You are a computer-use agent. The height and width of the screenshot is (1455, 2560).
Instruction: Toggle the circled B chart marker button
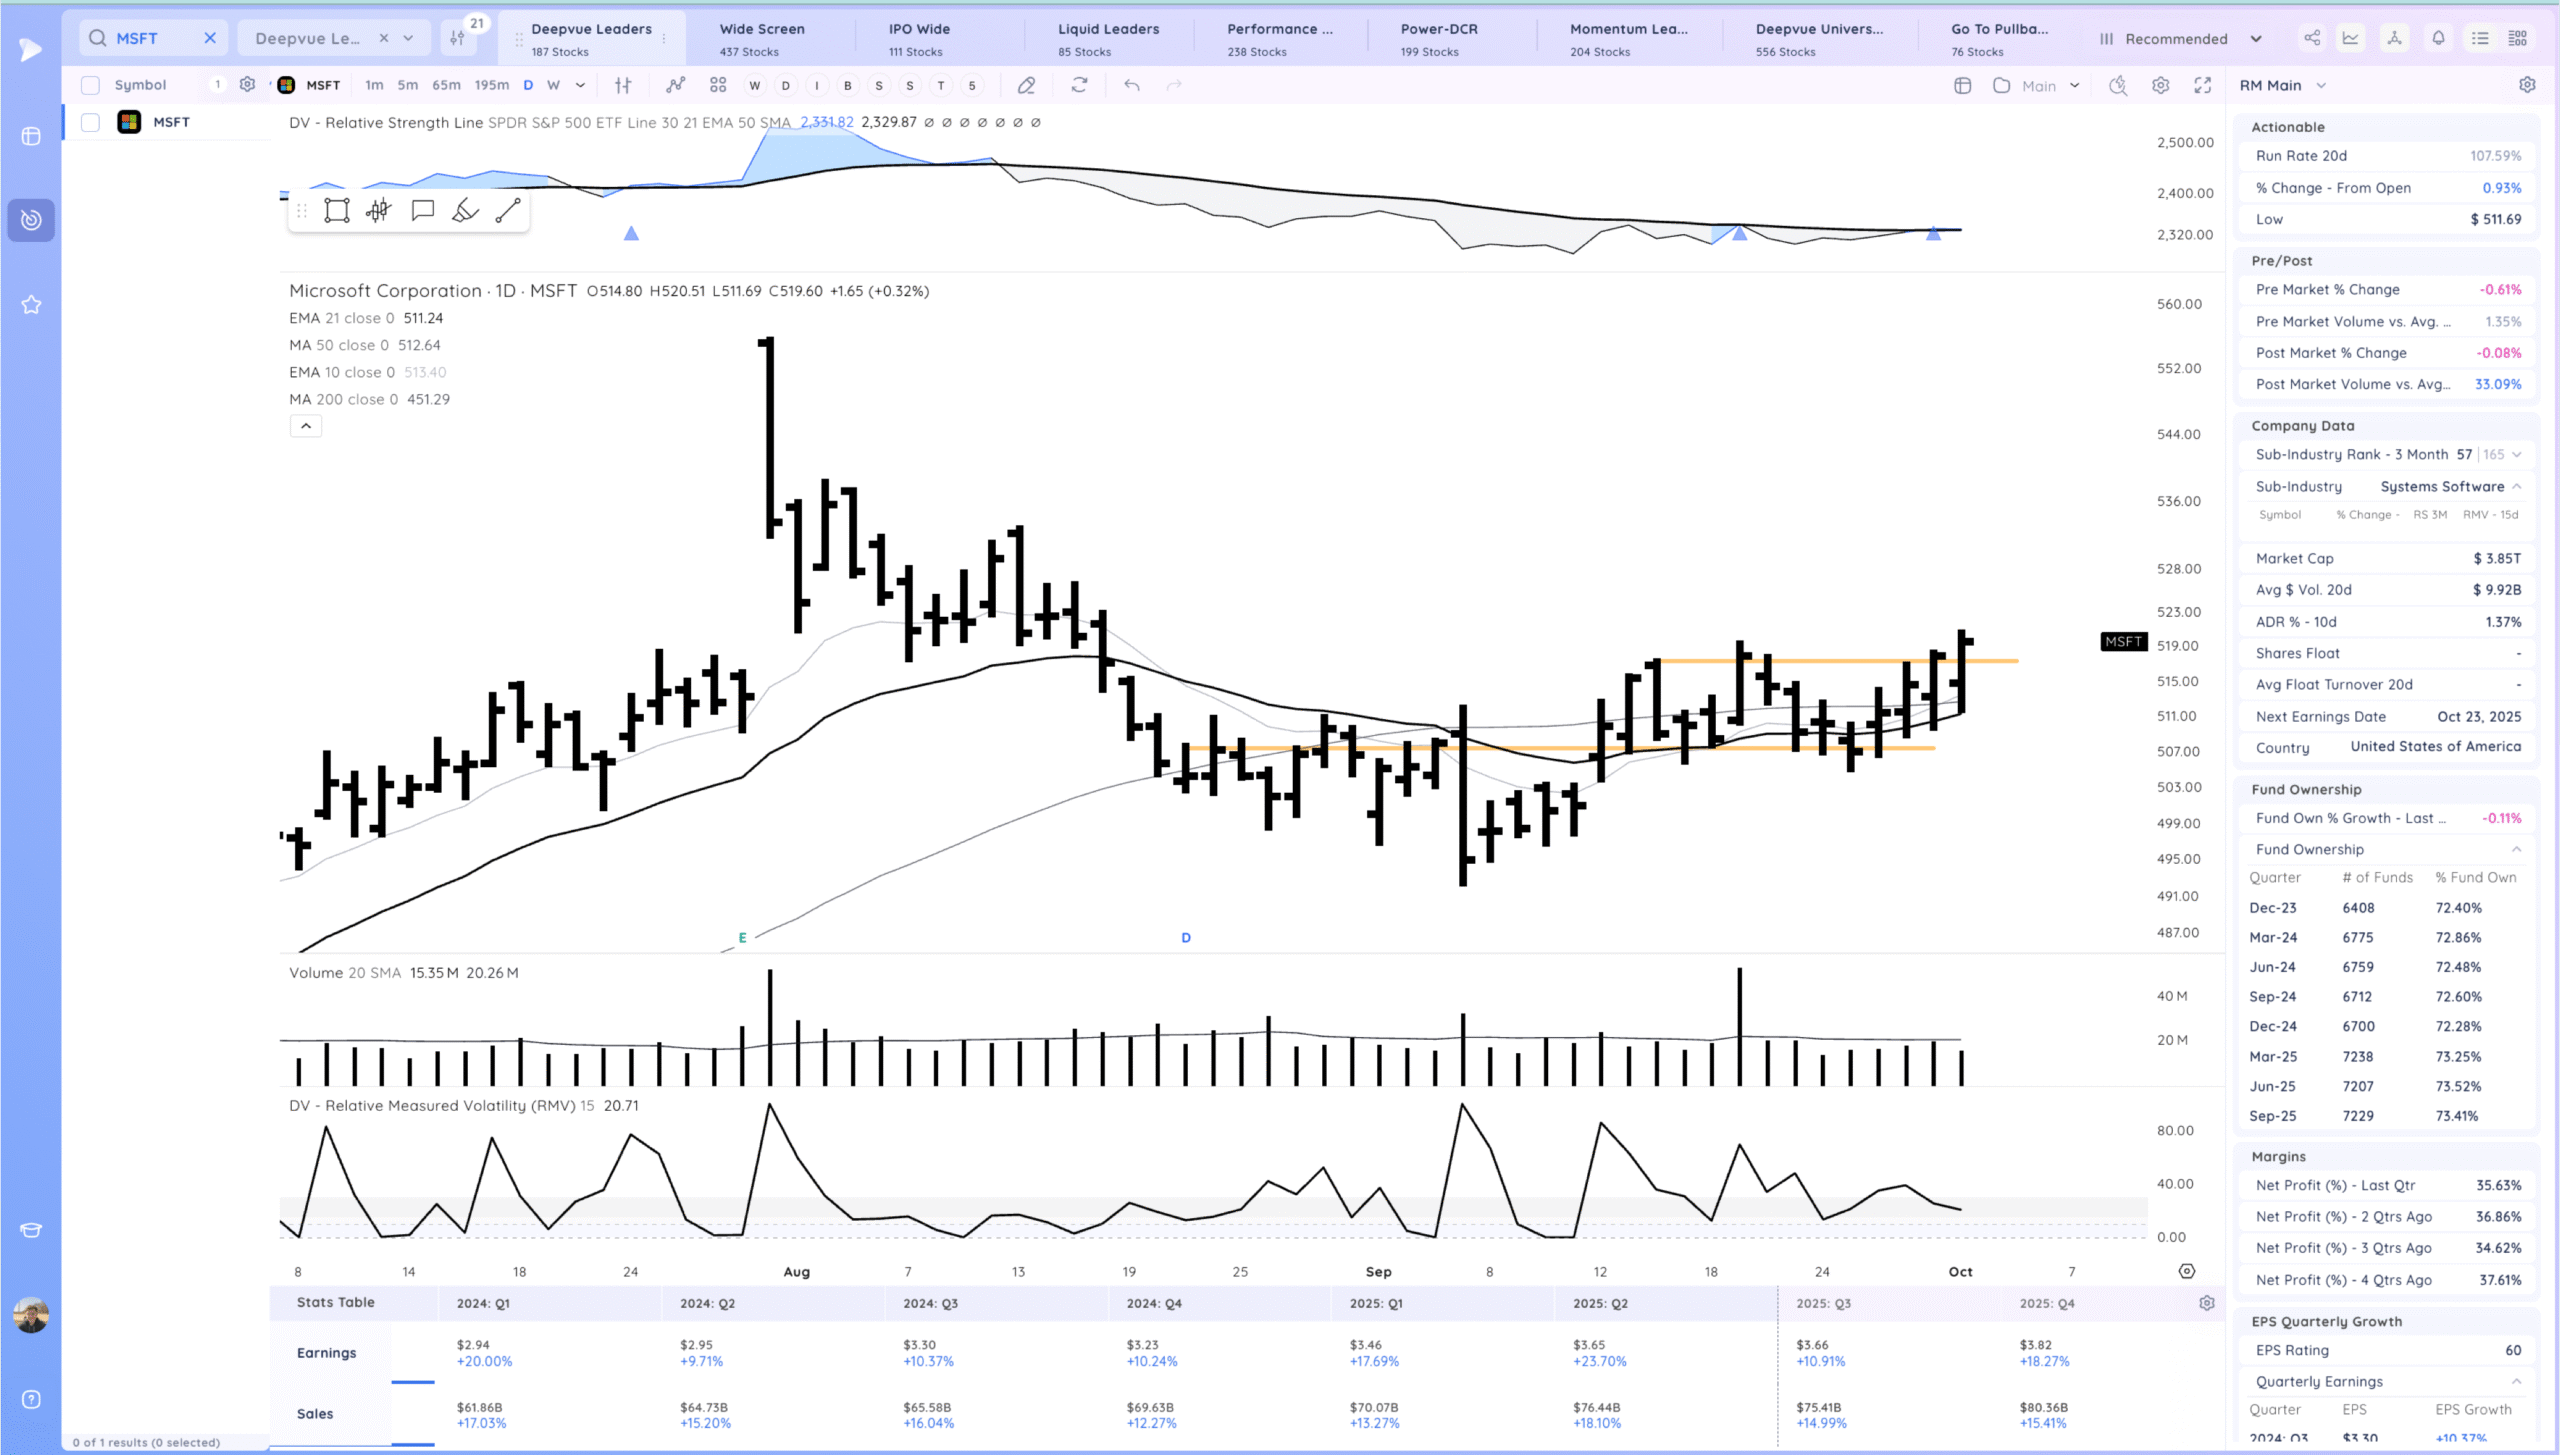point(848,85)
